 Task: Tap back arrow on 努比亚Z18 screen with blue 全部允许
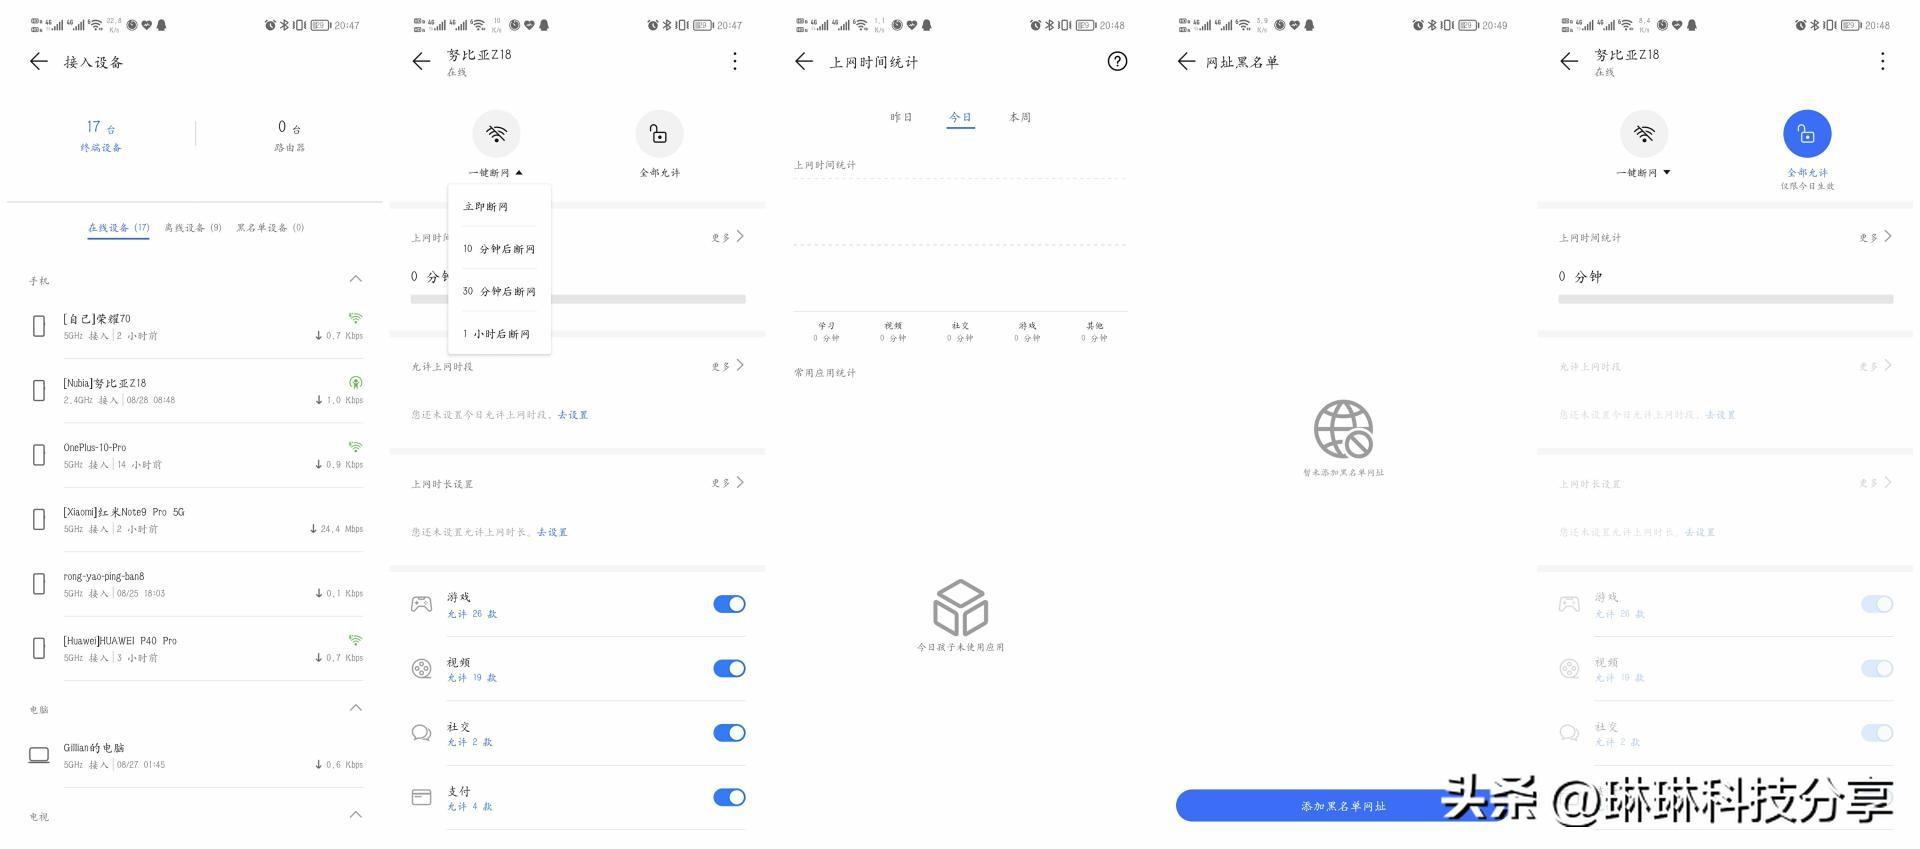(x=1569, y=62)
